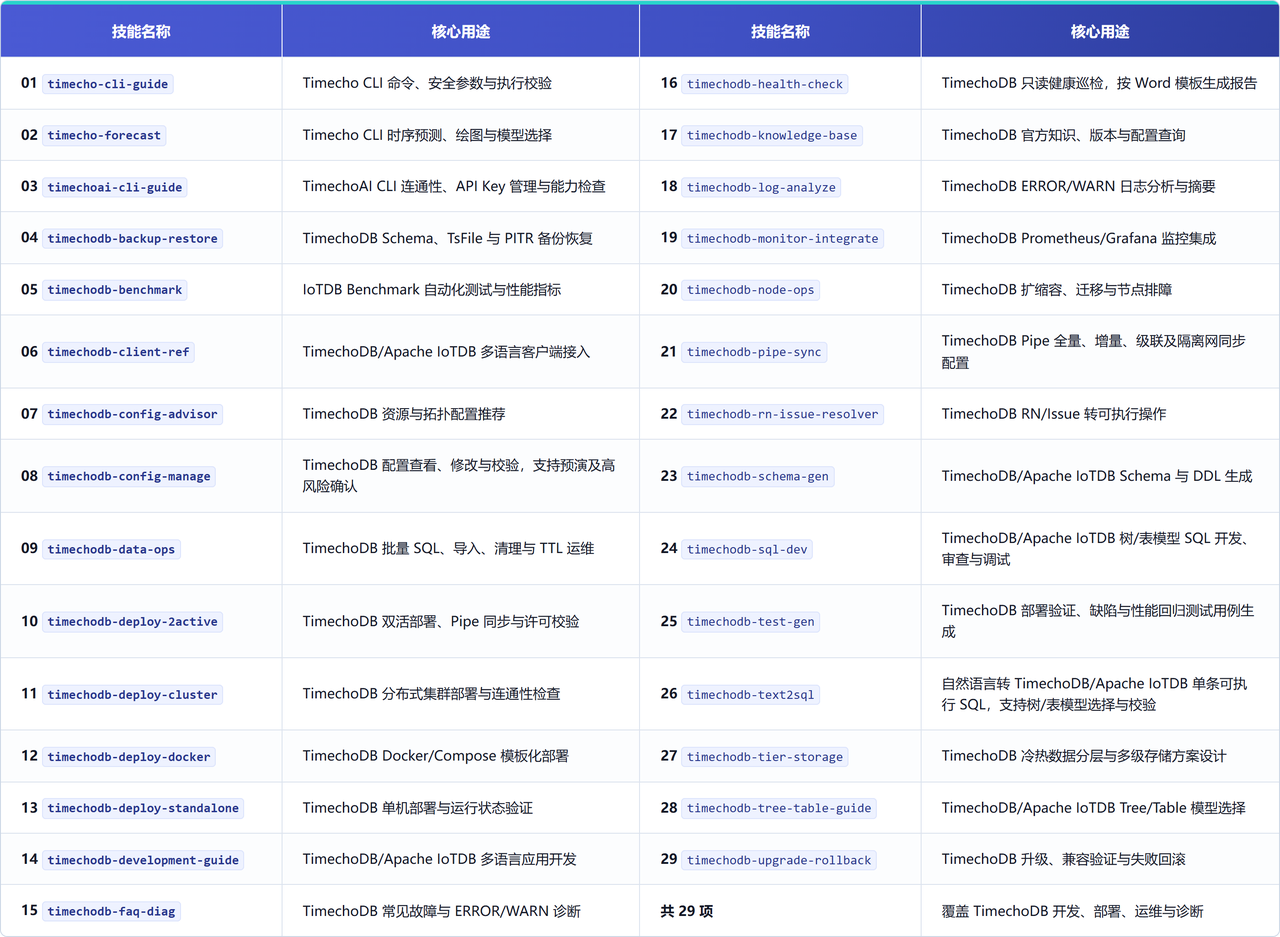
Task: Select the timechodb-config-manage skill name
Action: [129, 477]
